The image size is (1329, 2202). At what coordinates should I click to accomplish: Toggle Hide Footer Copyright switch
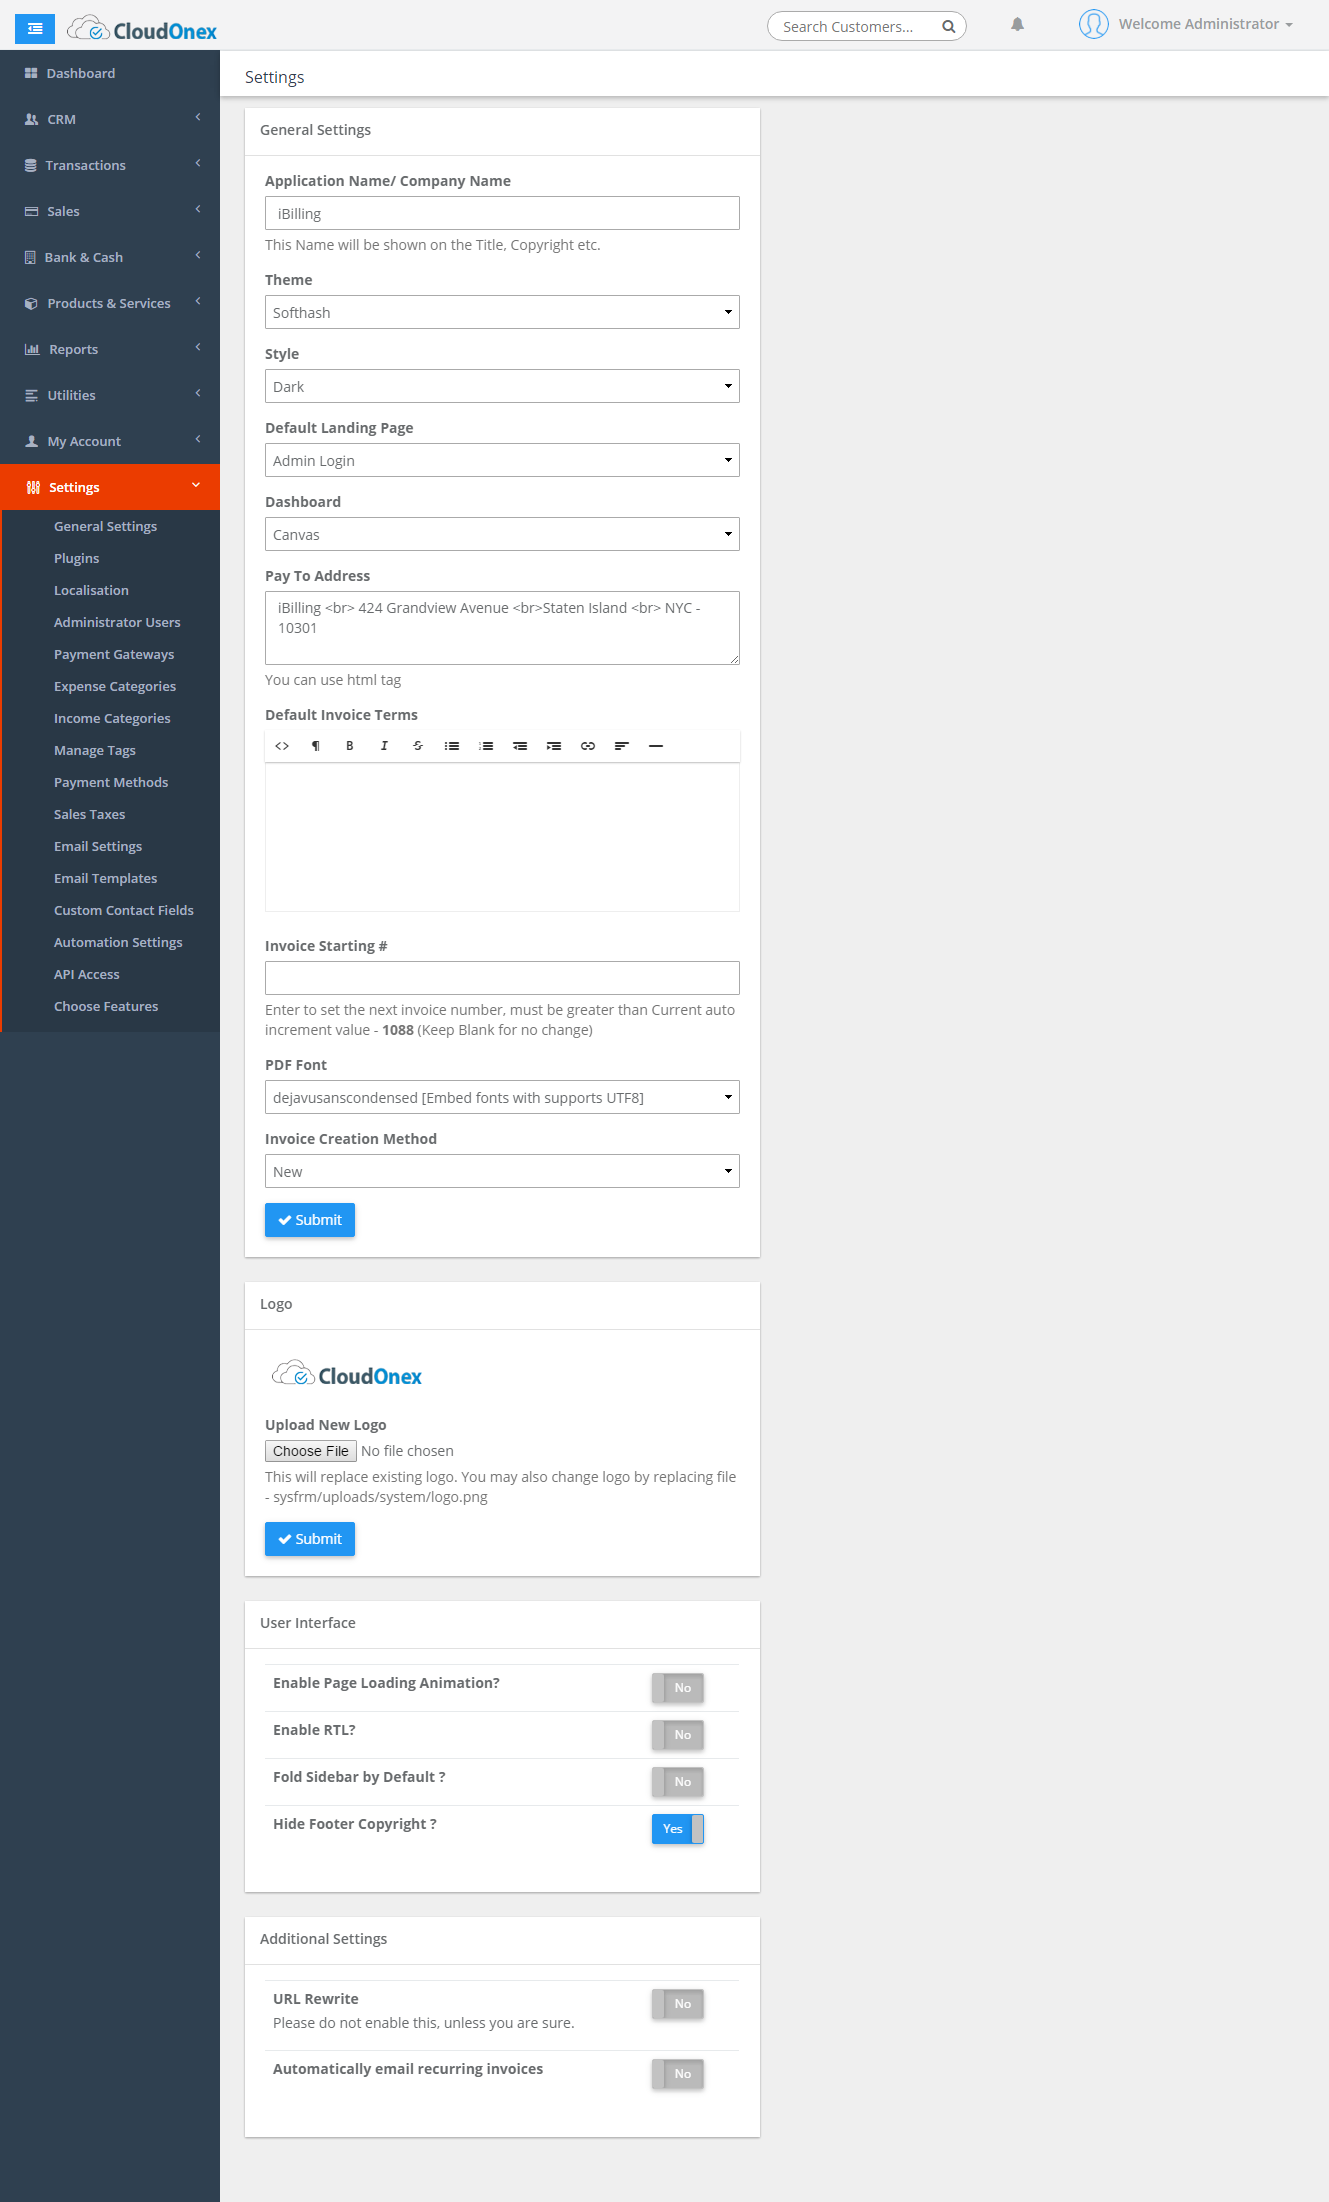678,1829
